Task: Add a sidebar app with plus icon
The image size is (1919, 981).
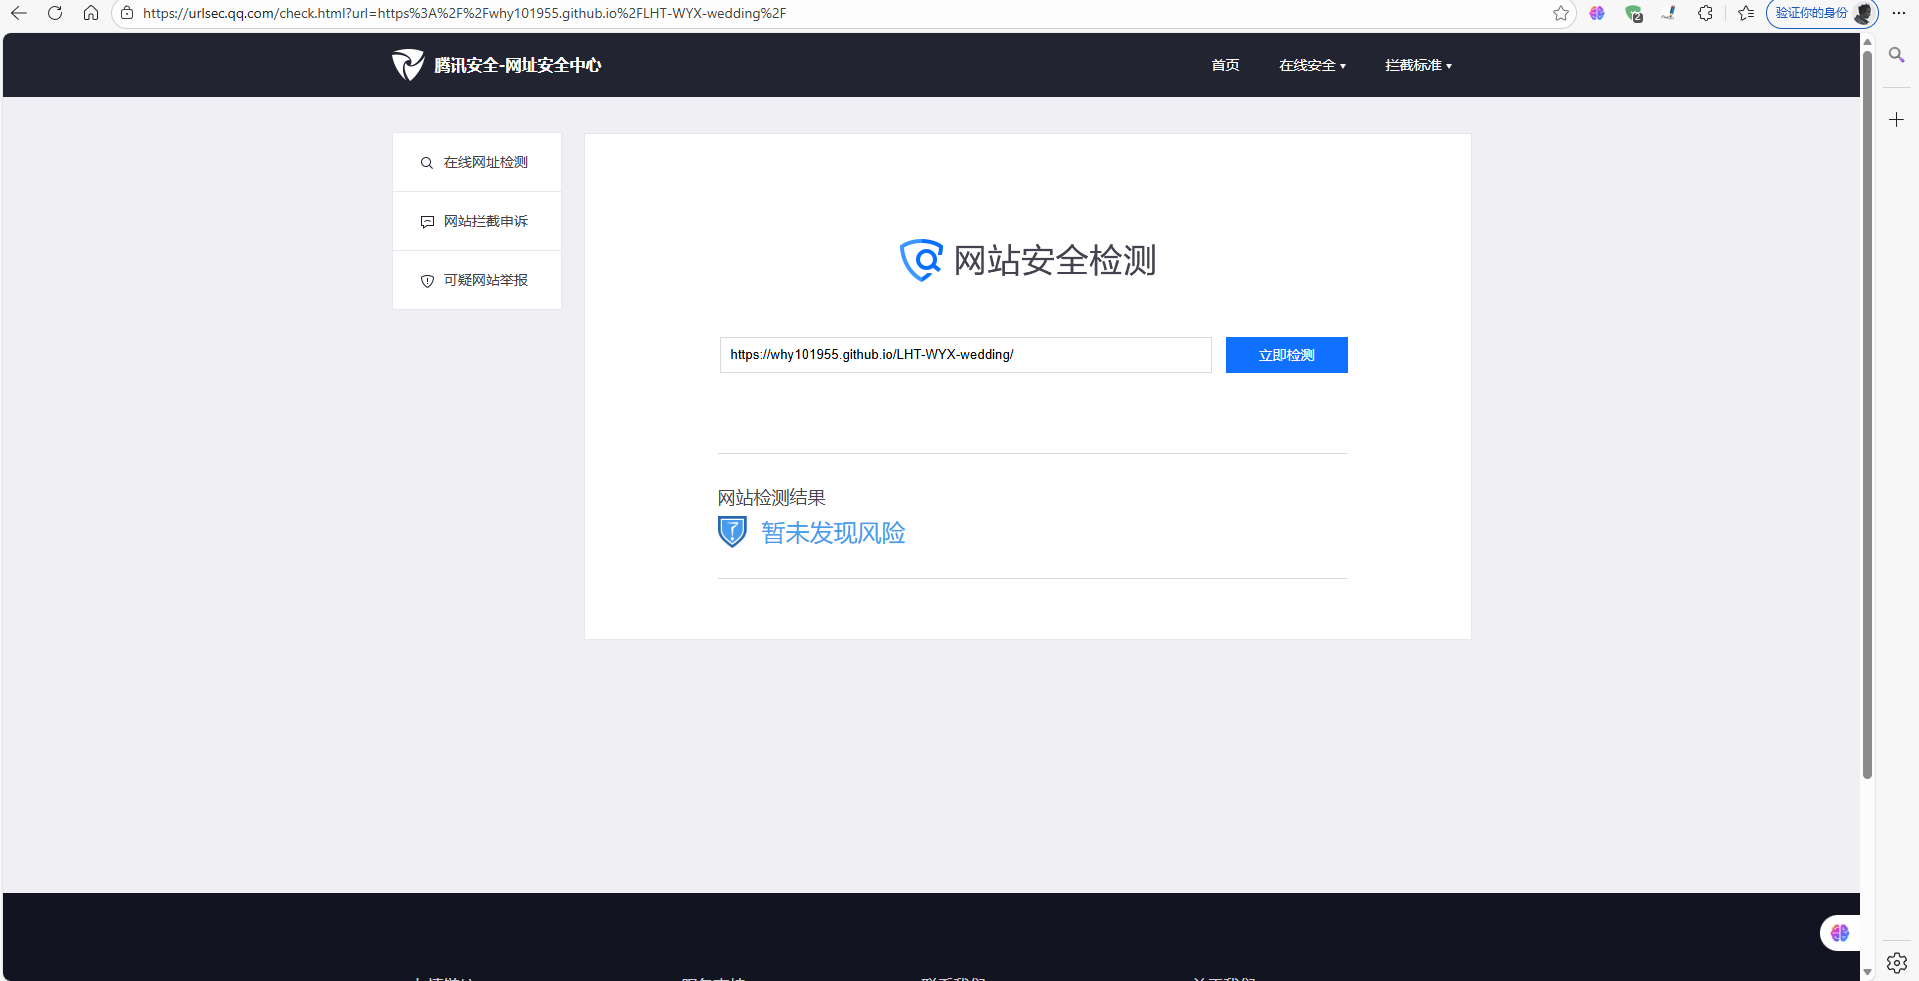Action: [x=1896, y=120]
